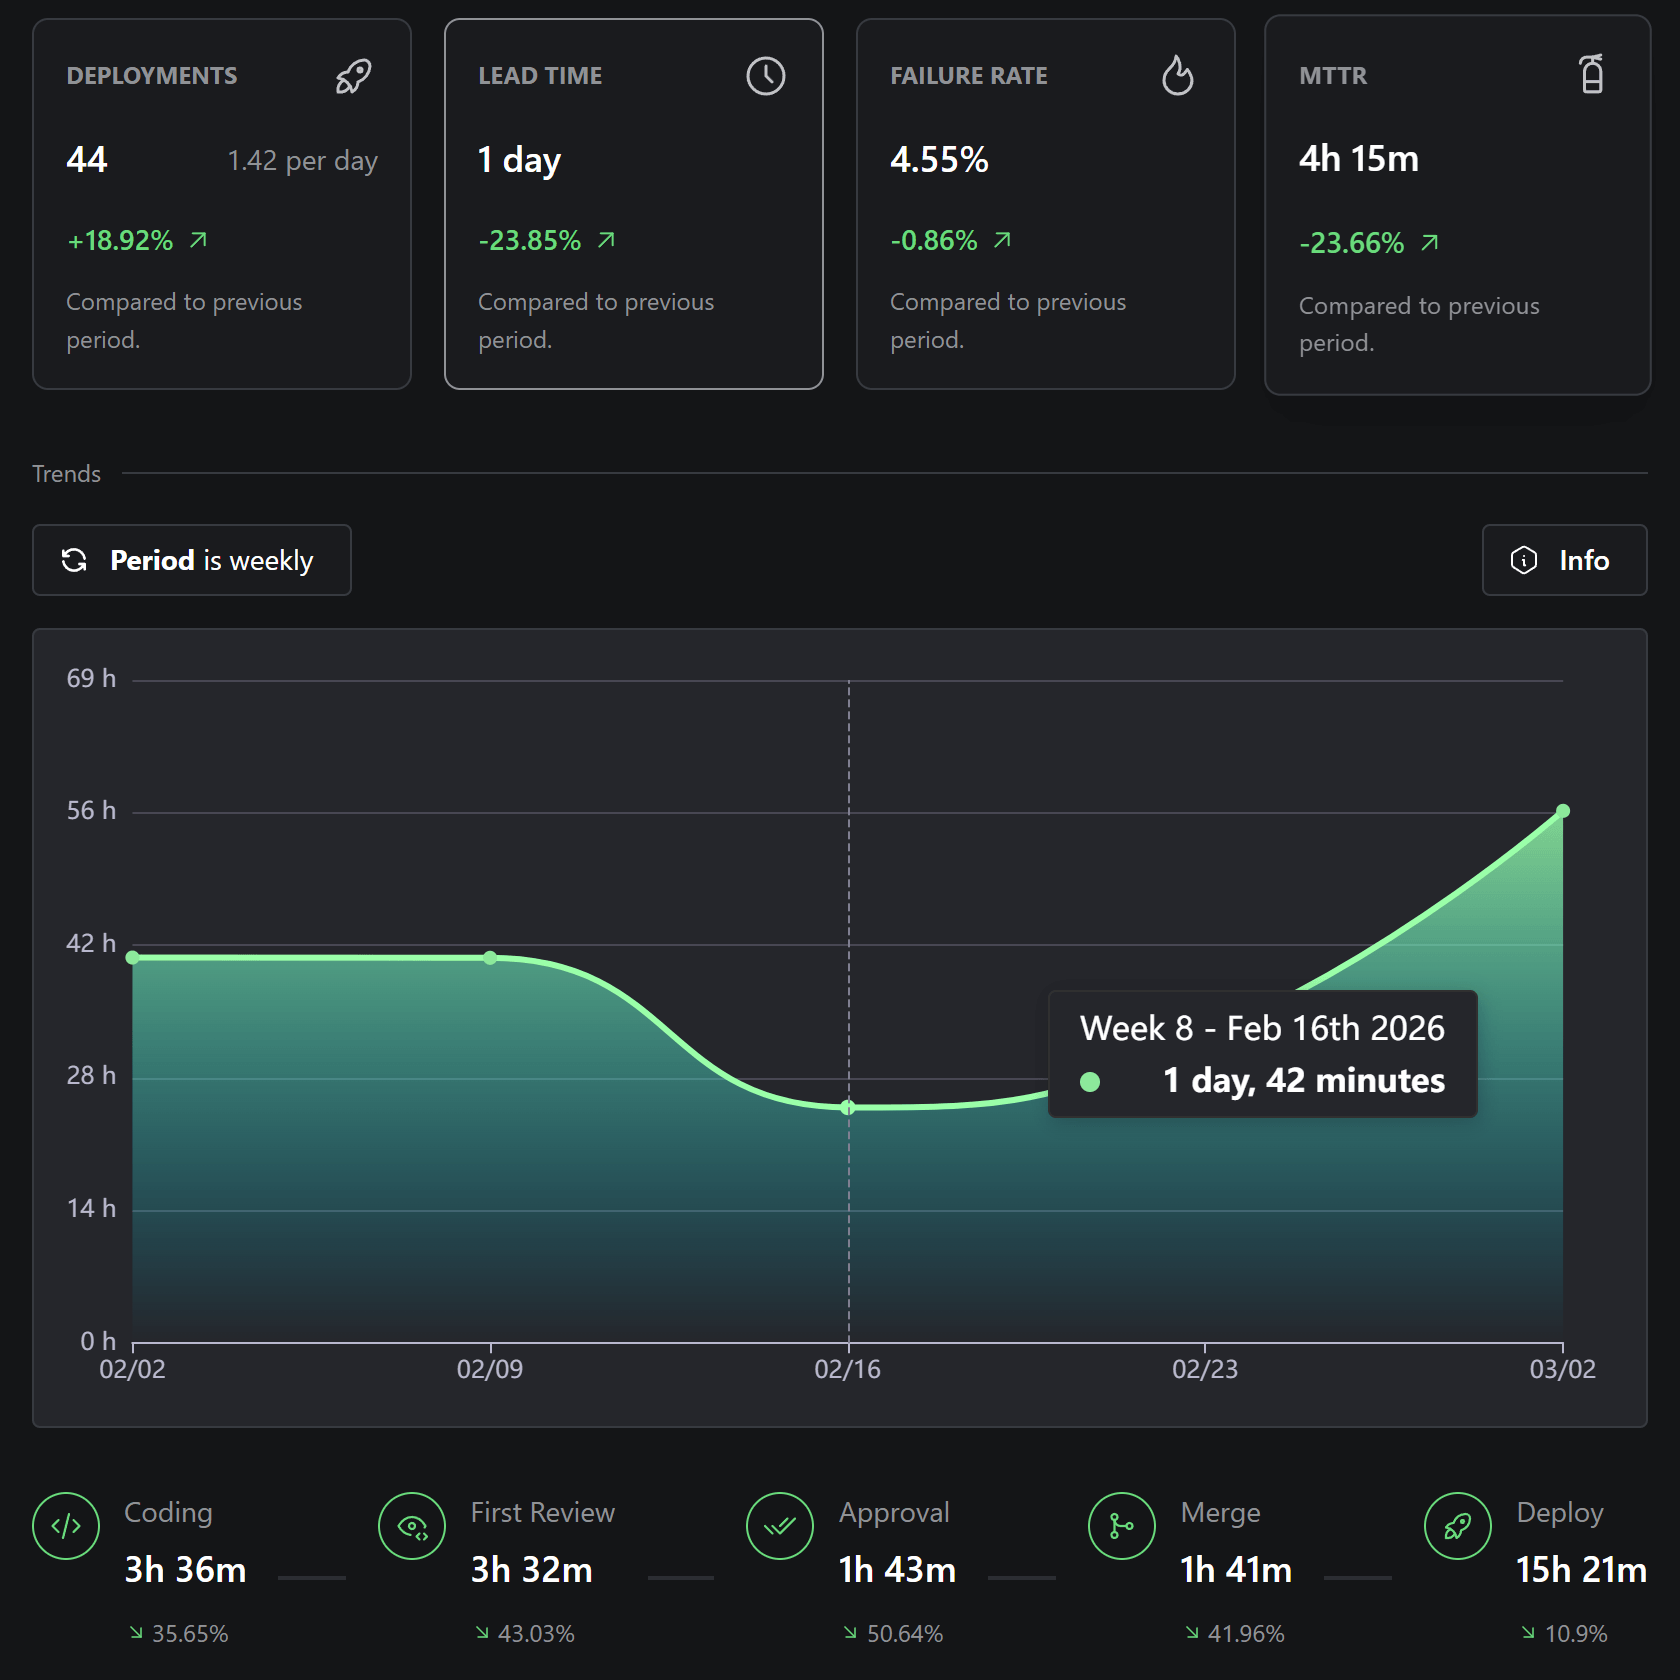Click the 02/09 data point on chart
Screen dimensions: 1680x1680
490,958
